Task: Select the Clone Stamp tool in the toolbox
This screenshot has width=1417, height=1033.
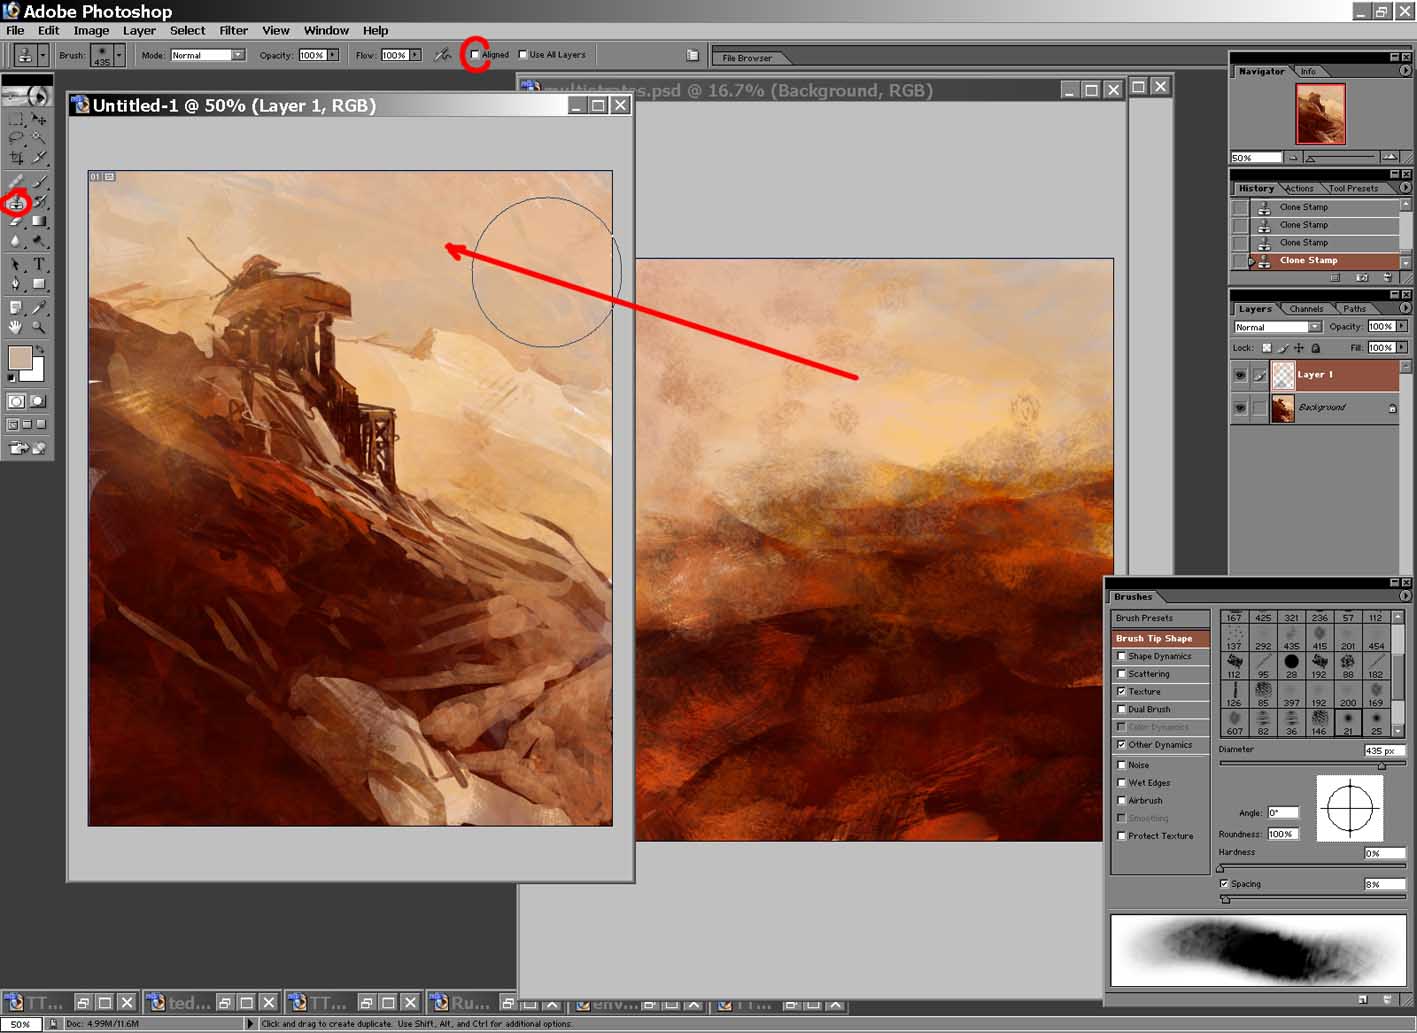Action: click(x=15, y=203)
